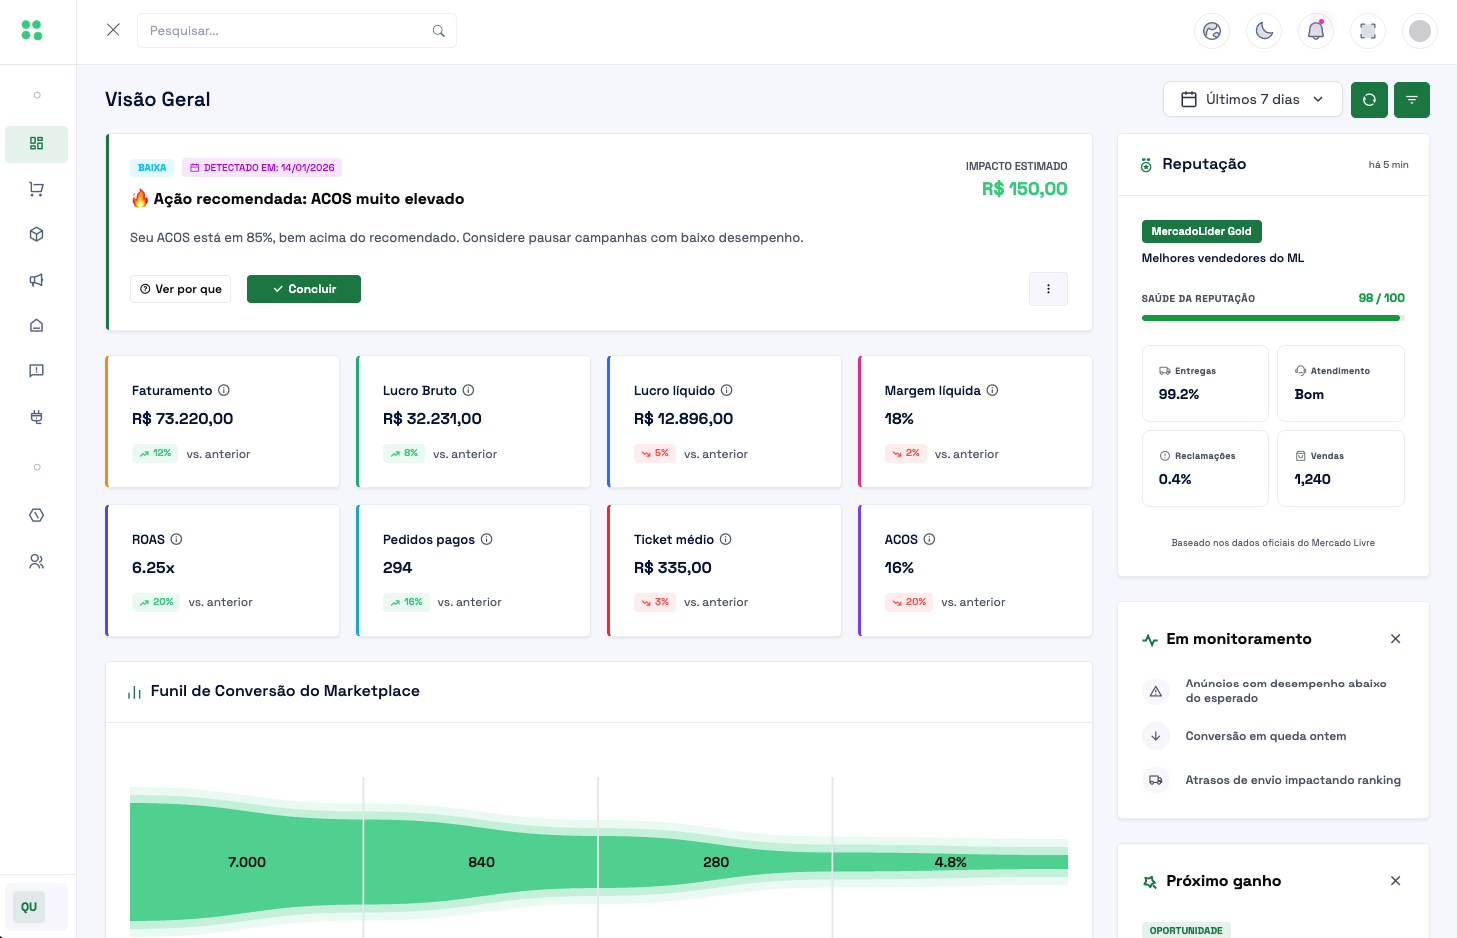Open the users sidebar icon
The width and height of the screenshot is (1457, 938).
click(x=36, y=562)
